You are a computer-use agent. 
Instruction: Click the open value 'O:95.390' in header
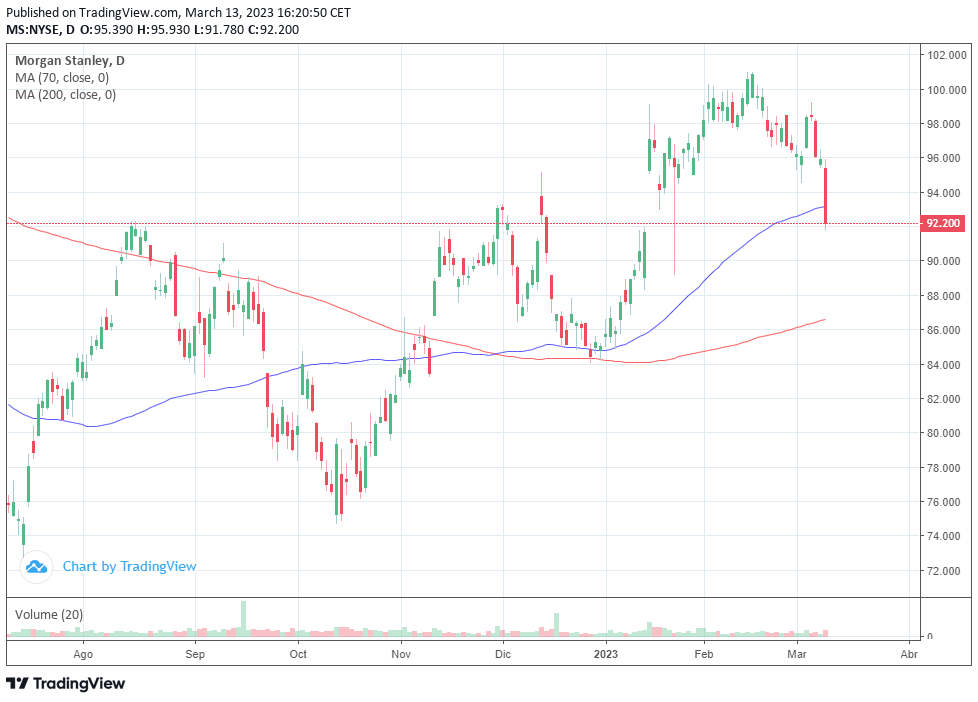pyautogui.click(x=107, y=30)
